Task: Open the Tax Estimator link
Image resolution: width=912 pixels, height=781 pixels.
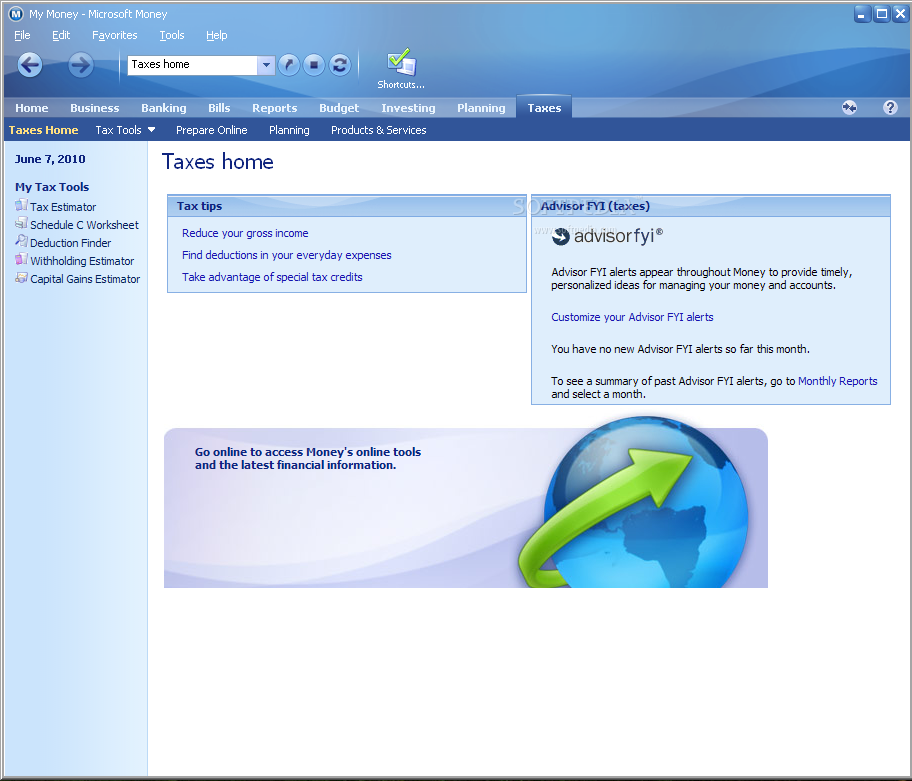Action: click(x=63, y=207)
